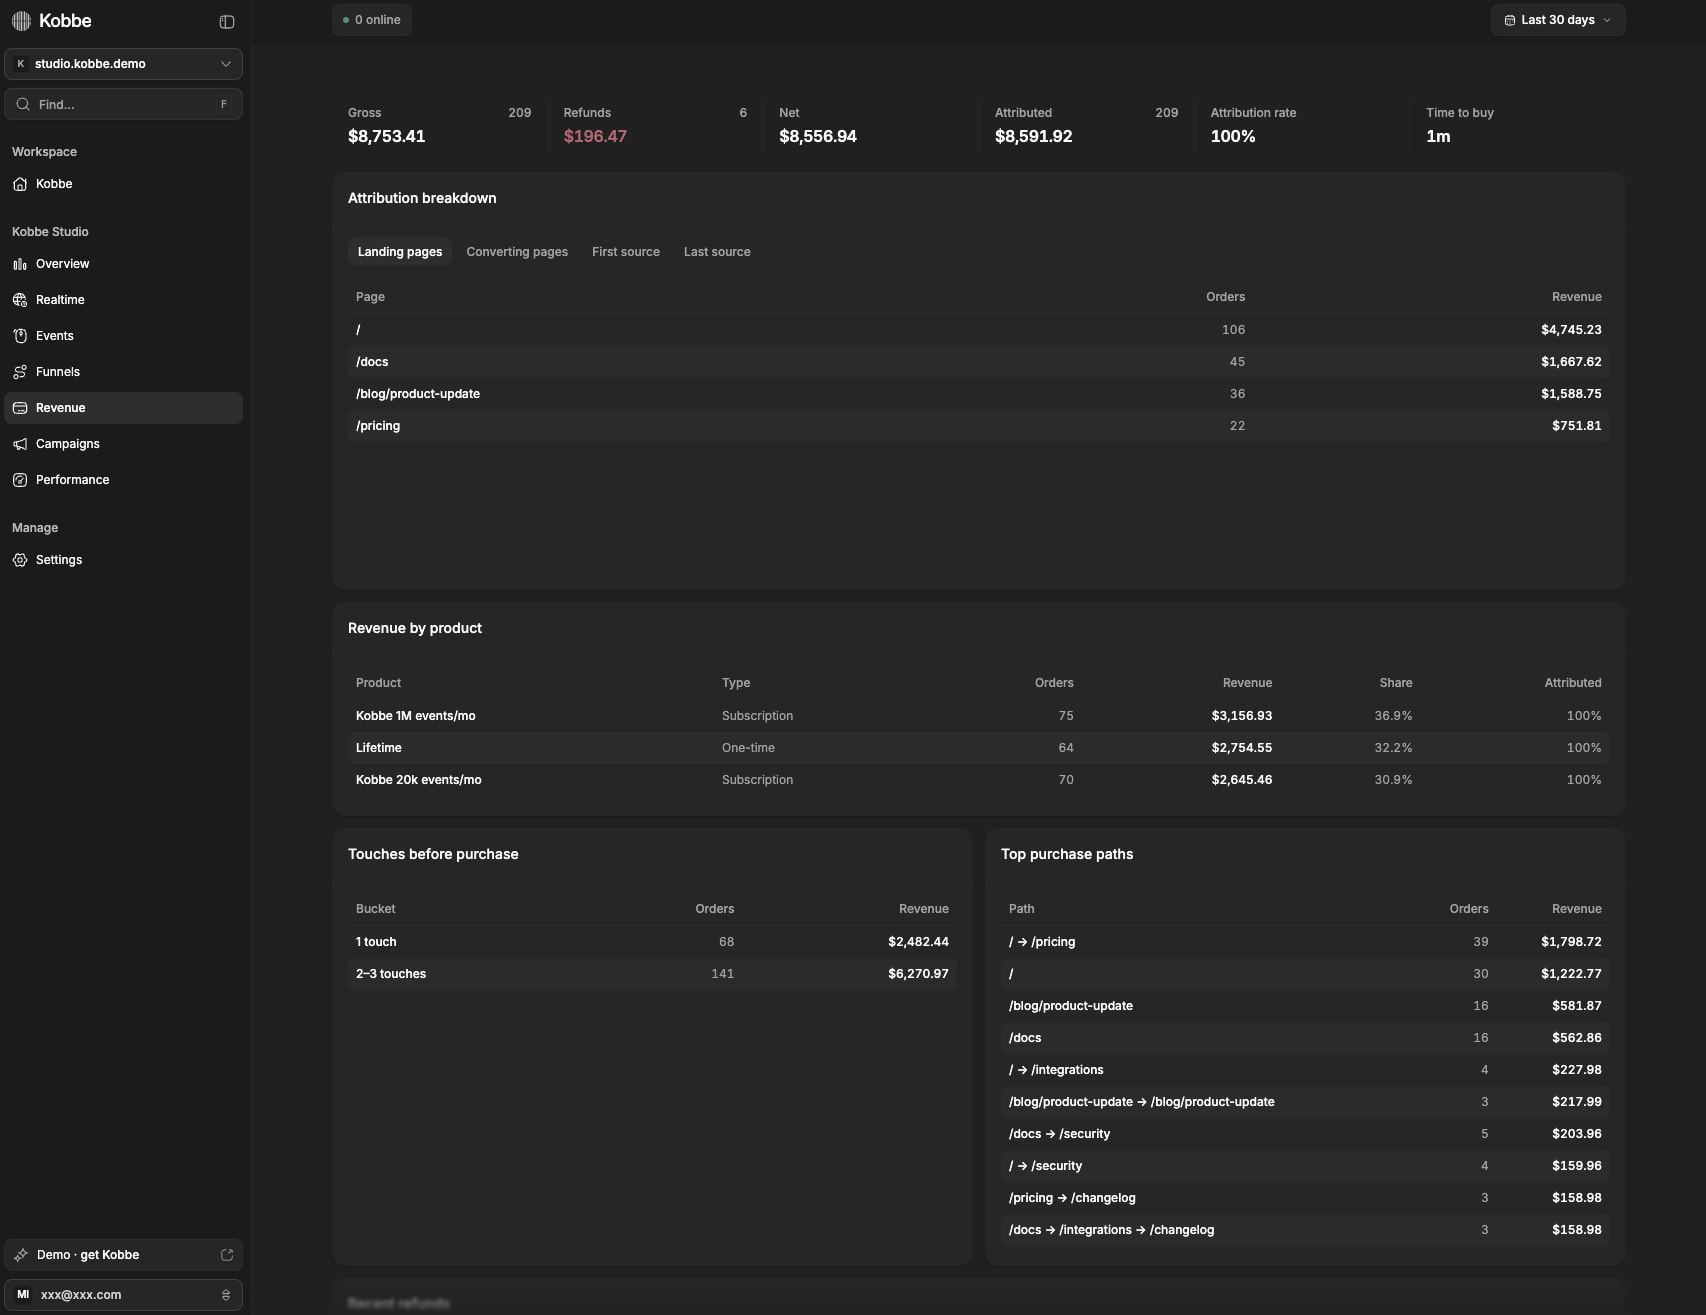Click the $4,745.23 revenue value
The height and width of the screenshot is (1315, 1706).
click(x=1571, y=330)
